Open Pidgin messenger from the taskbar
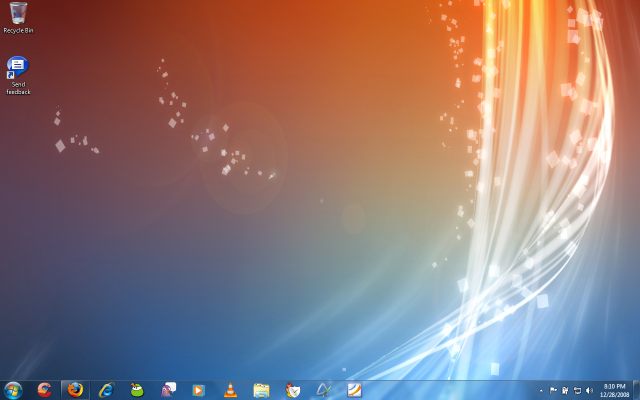Image resolution: width=640 pixels, height=400 pixels. point(168,390)
